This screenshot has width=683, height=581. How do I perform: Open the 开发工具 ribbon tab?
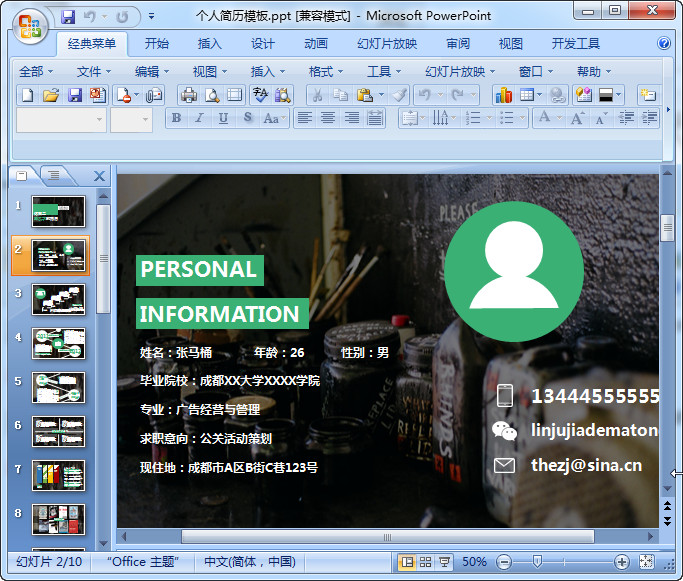(576, 43)
